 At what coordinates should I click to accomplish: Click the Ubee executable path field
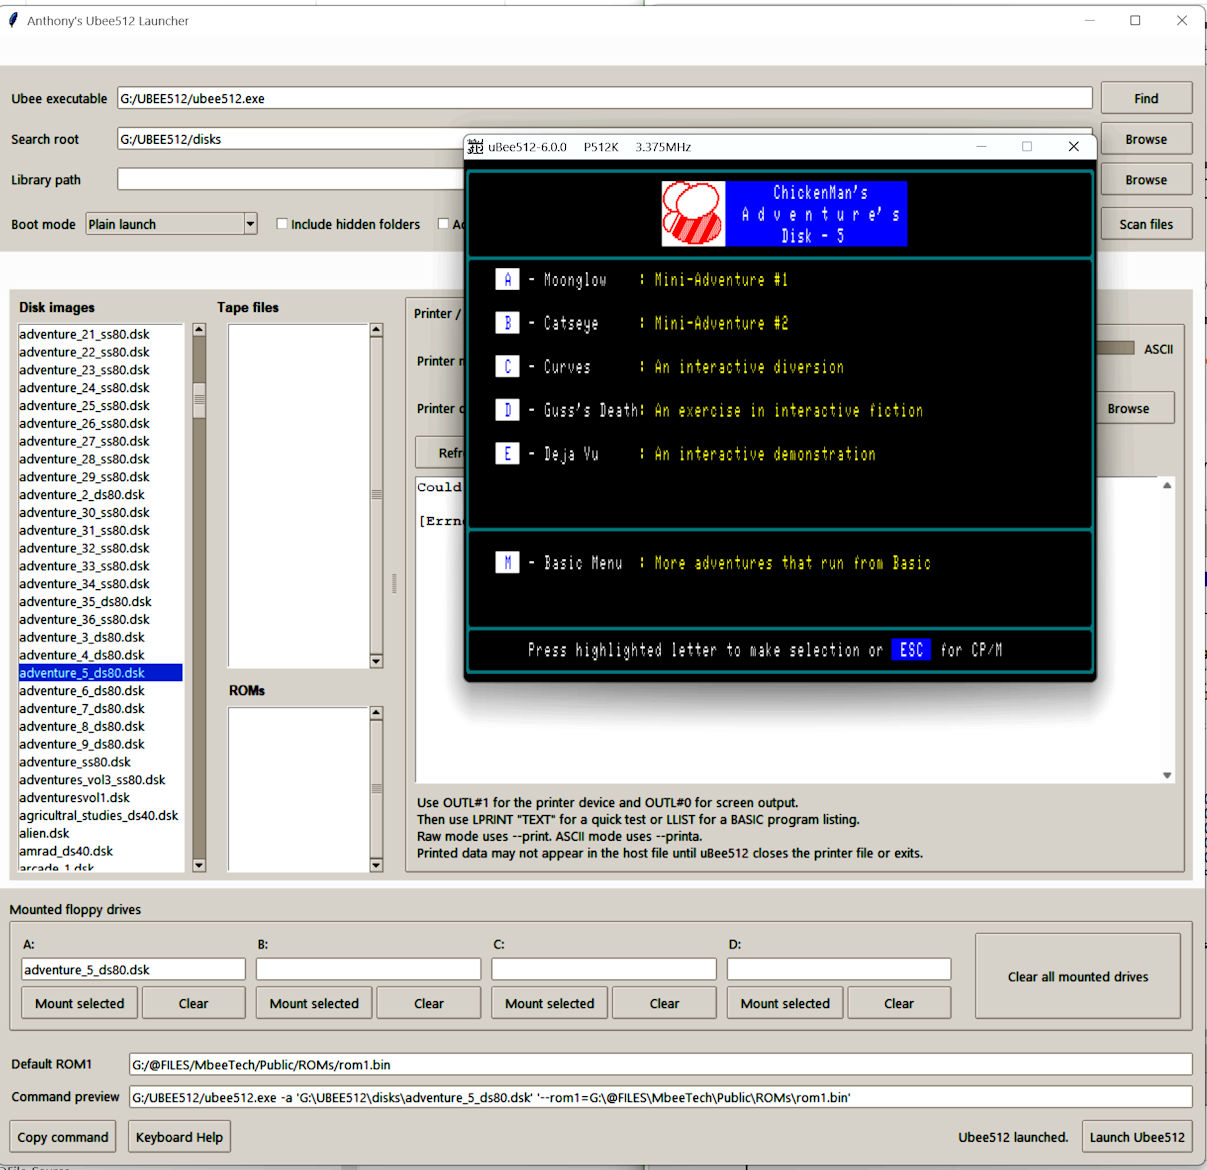click(604, 98)
